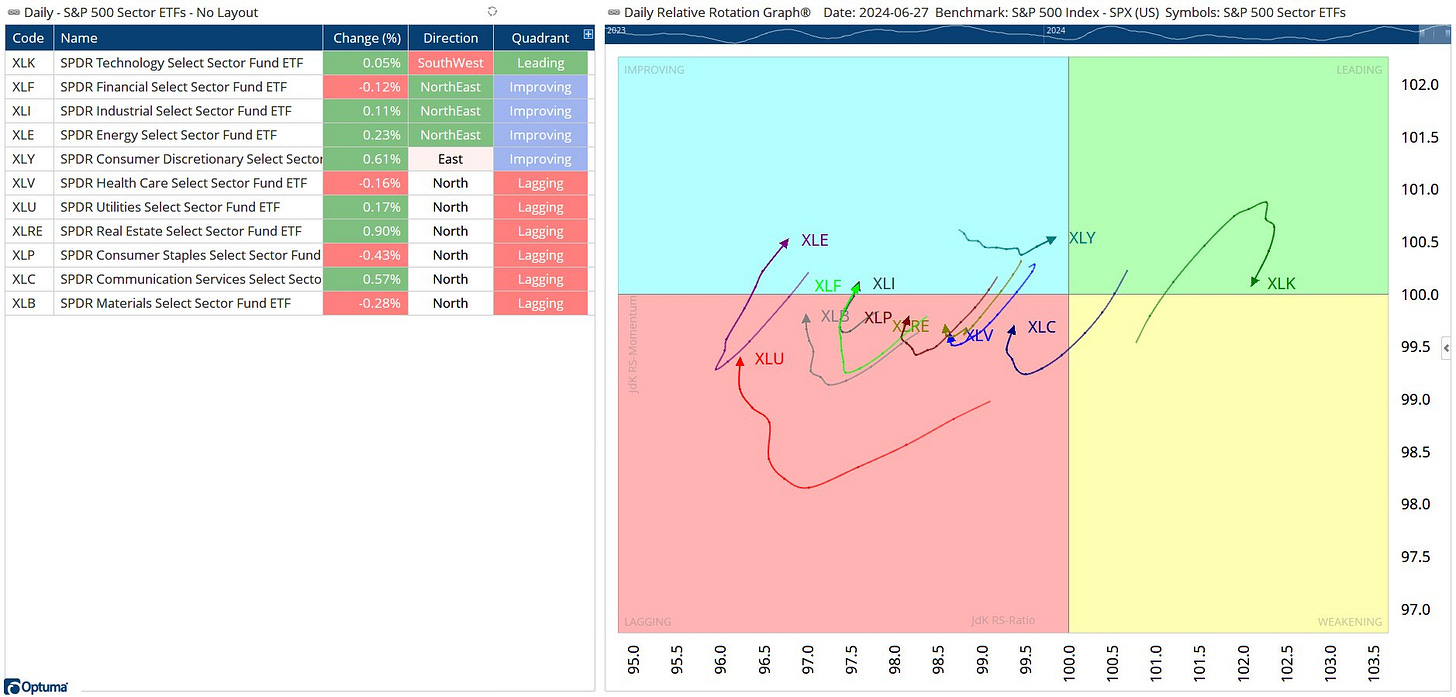Select the XLF row code cell
The image size is (1456, 697).
click(x=29, y=87)
